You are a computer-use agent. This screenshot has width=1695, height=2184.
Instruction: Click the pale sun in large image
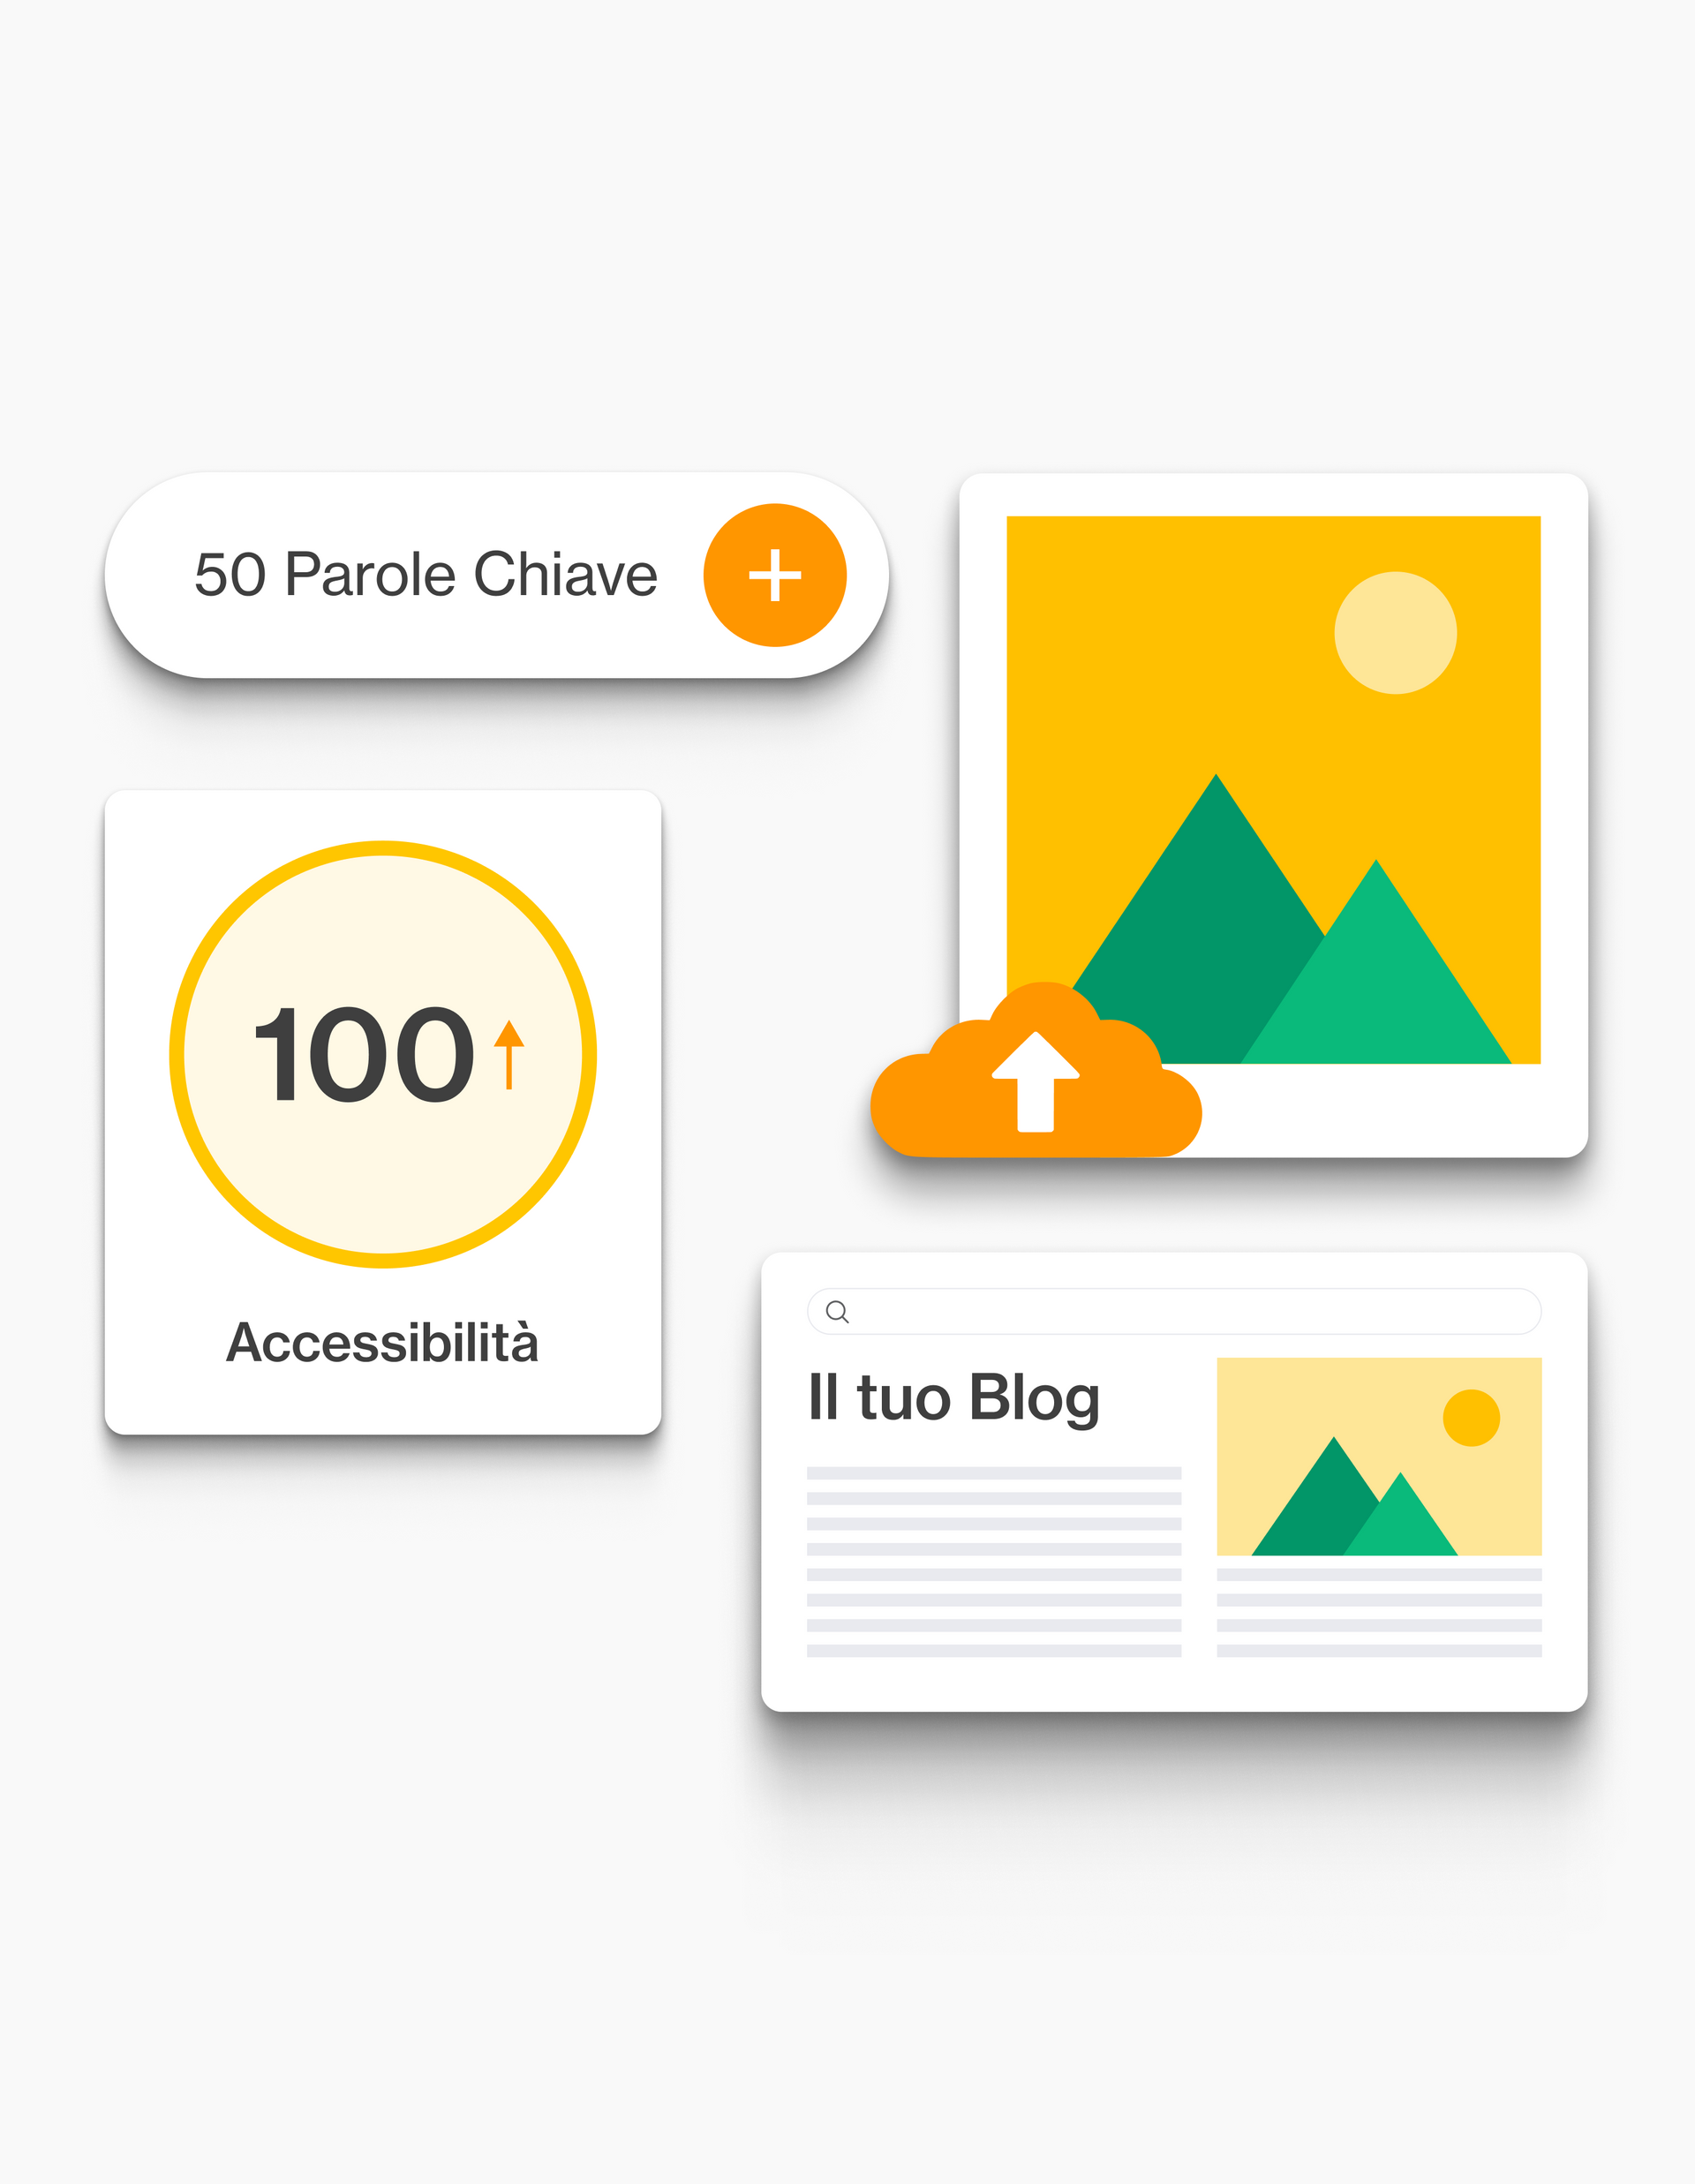point(1395,633)
